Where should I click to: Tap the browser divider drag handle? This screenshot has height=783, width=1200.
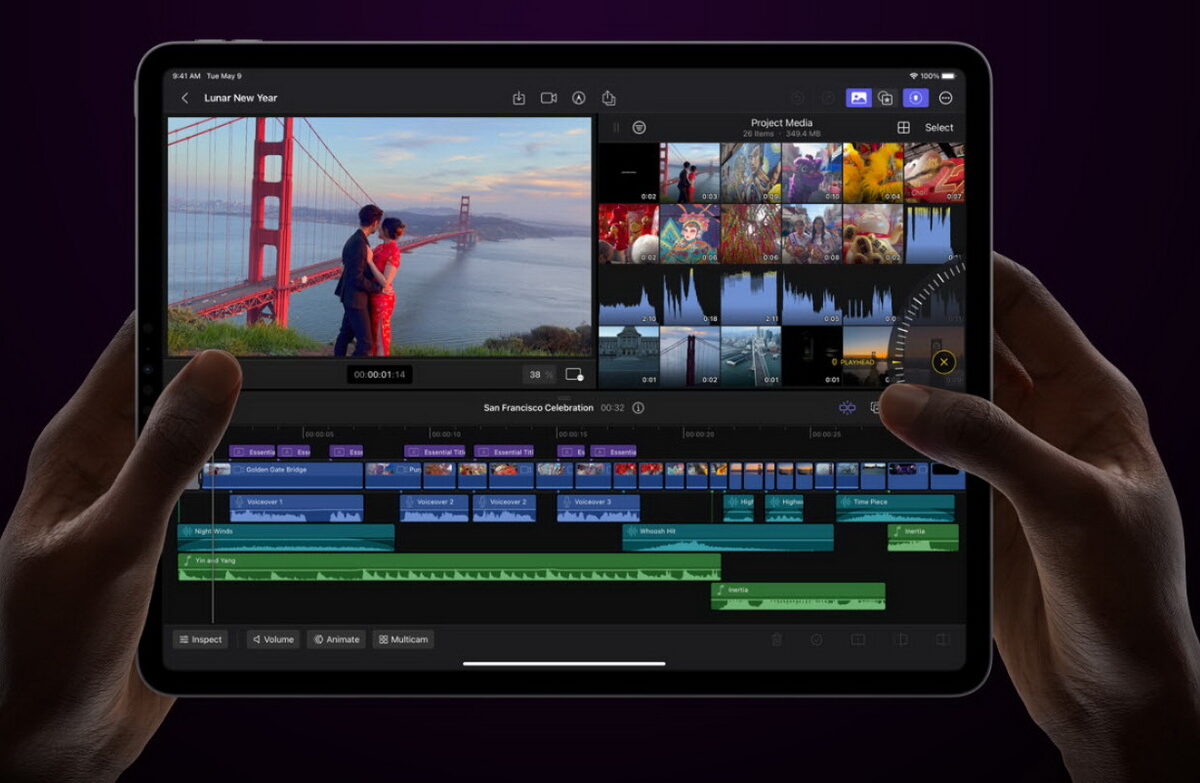[x=616, y=128]
